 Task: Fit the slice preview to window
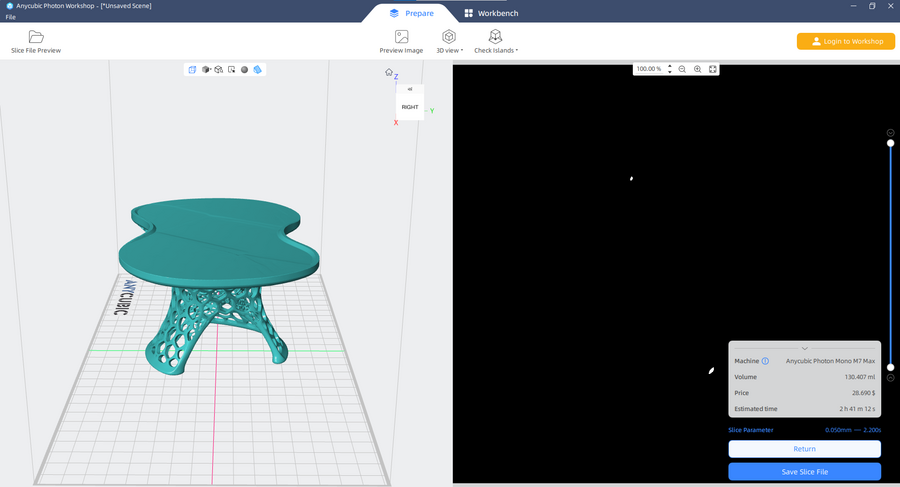(x=712, y=69)
